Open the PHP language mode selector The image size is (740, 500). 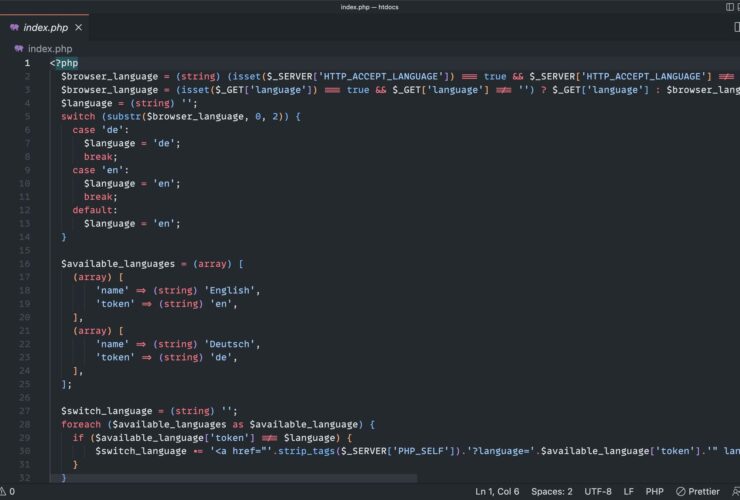[655, 492]
